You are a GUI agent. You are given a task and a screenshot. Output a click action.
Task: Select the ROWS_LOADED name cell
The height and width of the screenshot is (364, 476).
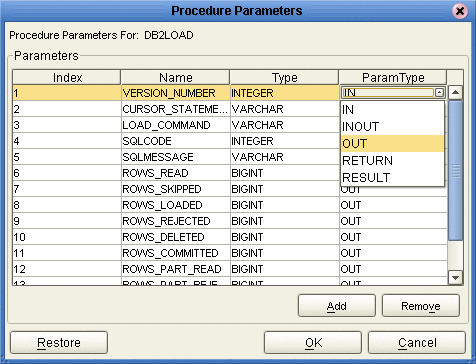point(176,205)
